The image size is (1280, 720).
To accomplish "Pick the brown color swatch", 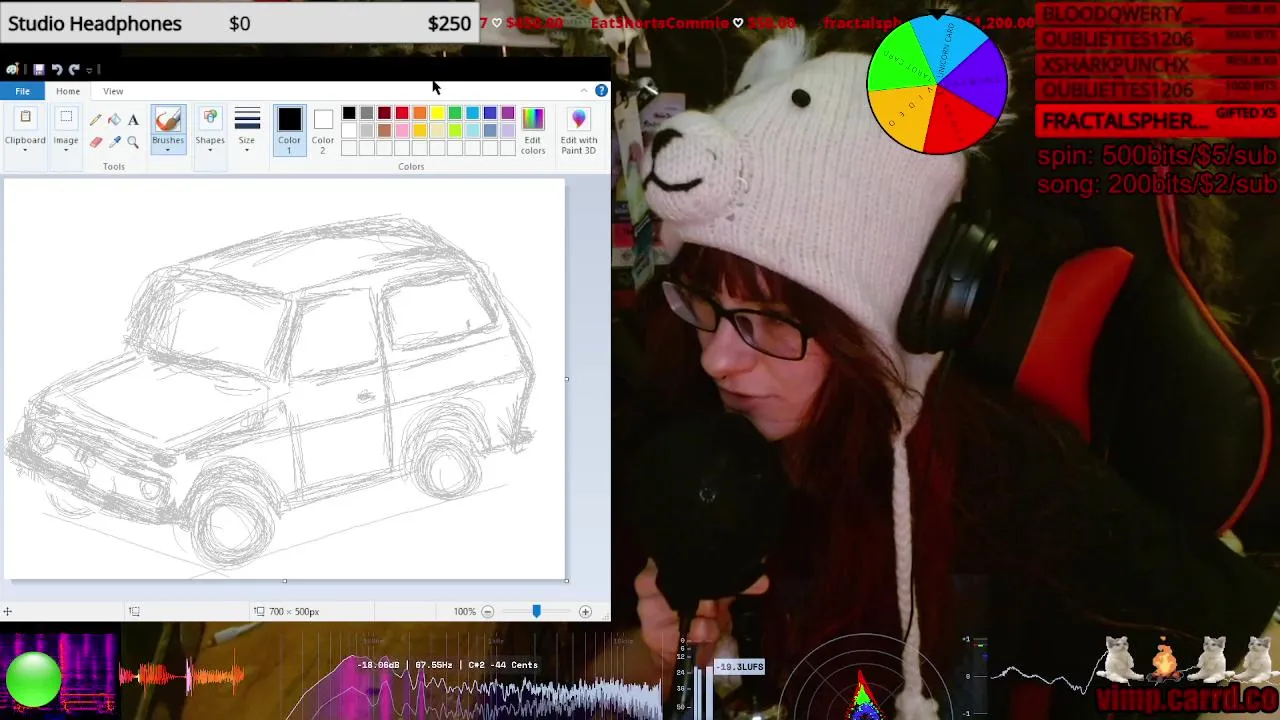I will pyautogui.click(x=384, y=131).
